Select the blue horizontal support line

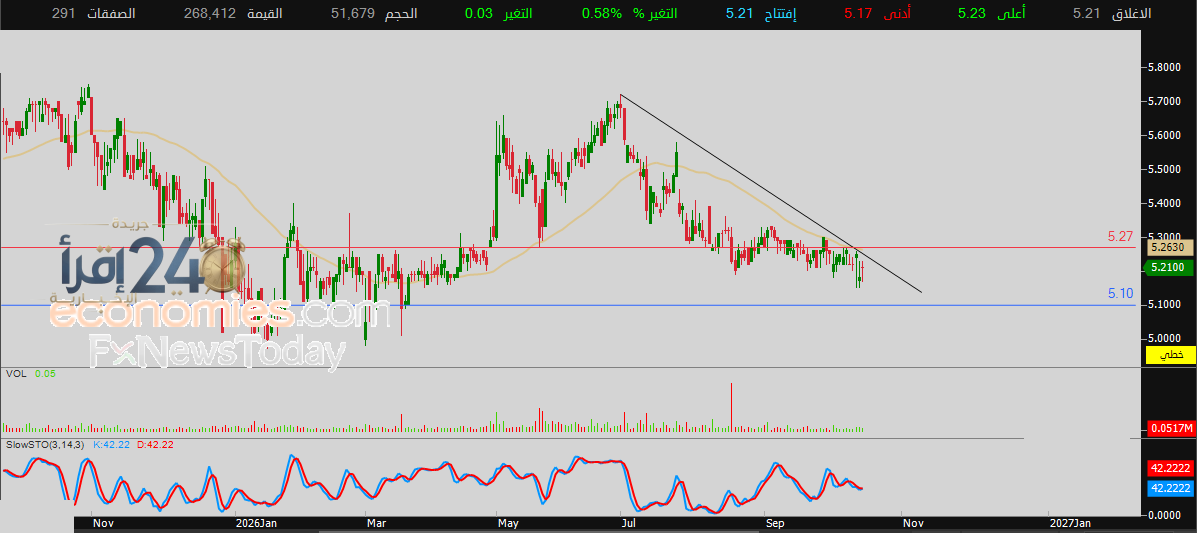pos(568,305)
